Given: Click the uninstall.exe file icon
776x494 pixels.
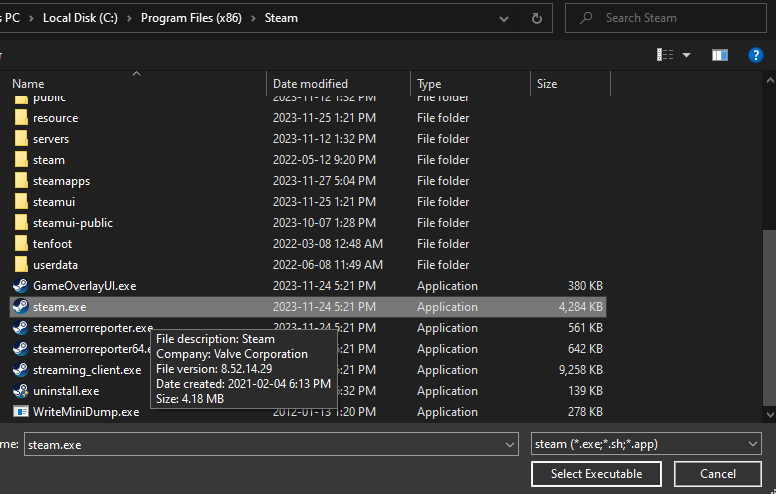Looking at the screenshot, I should click(x=20, y=391).
